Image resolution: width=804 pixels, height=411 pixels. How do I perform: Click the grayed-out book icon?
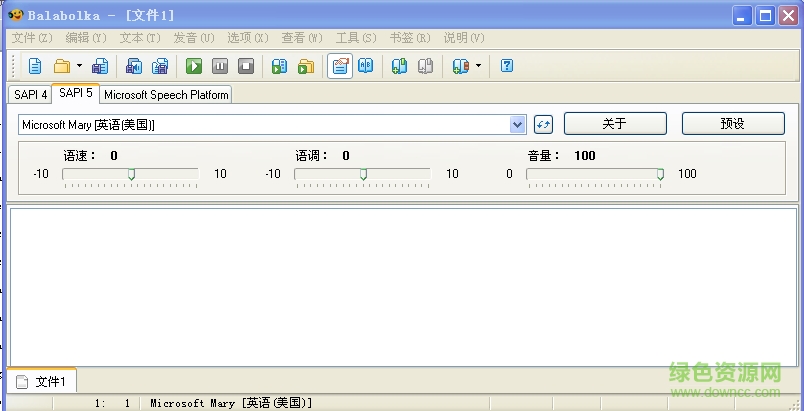[x=426, y=66]
